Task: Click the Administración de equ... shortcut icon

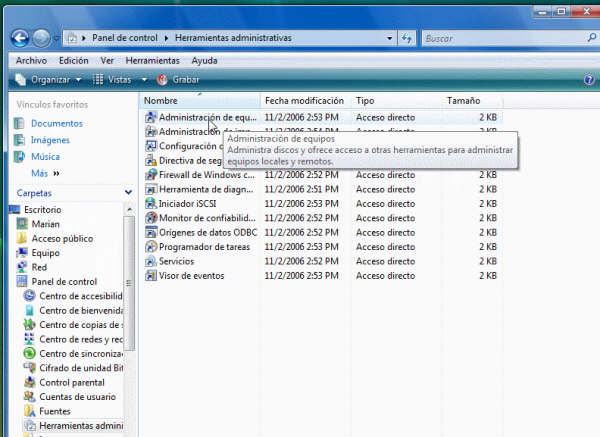Action: (151, 117)
